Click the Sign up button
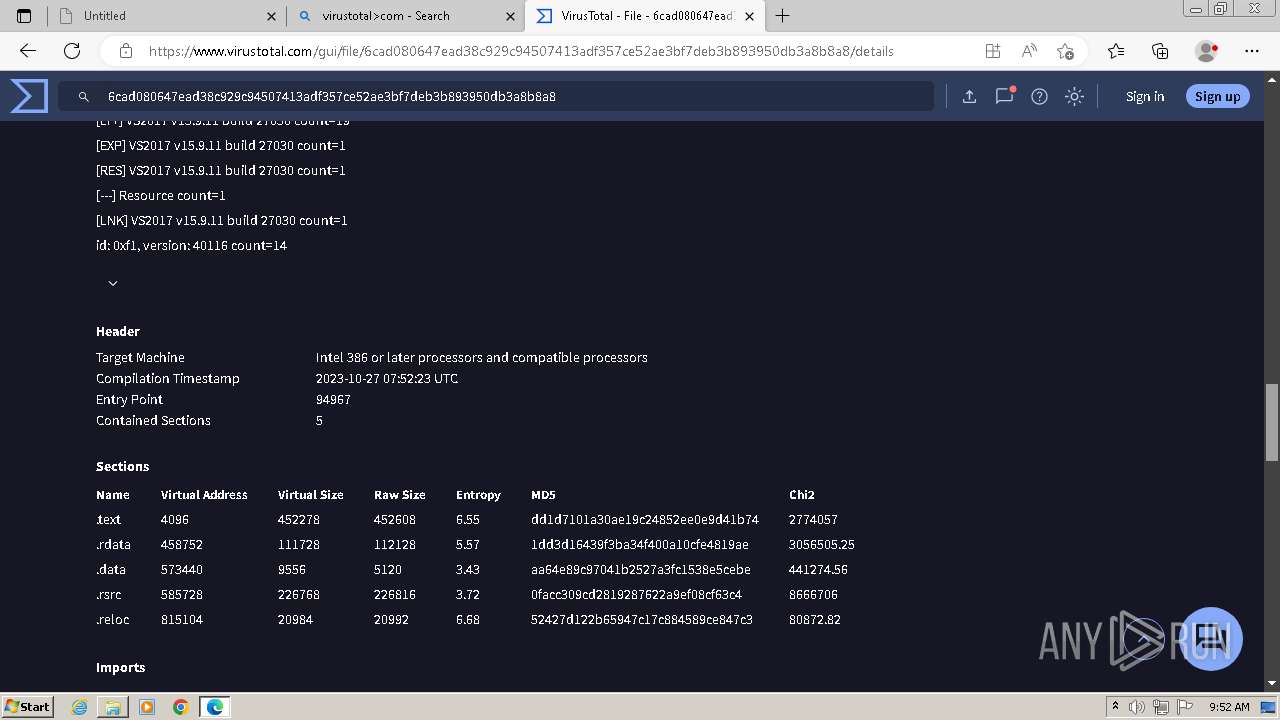This screenshot has width=1280, height=720. point(1217,96)
